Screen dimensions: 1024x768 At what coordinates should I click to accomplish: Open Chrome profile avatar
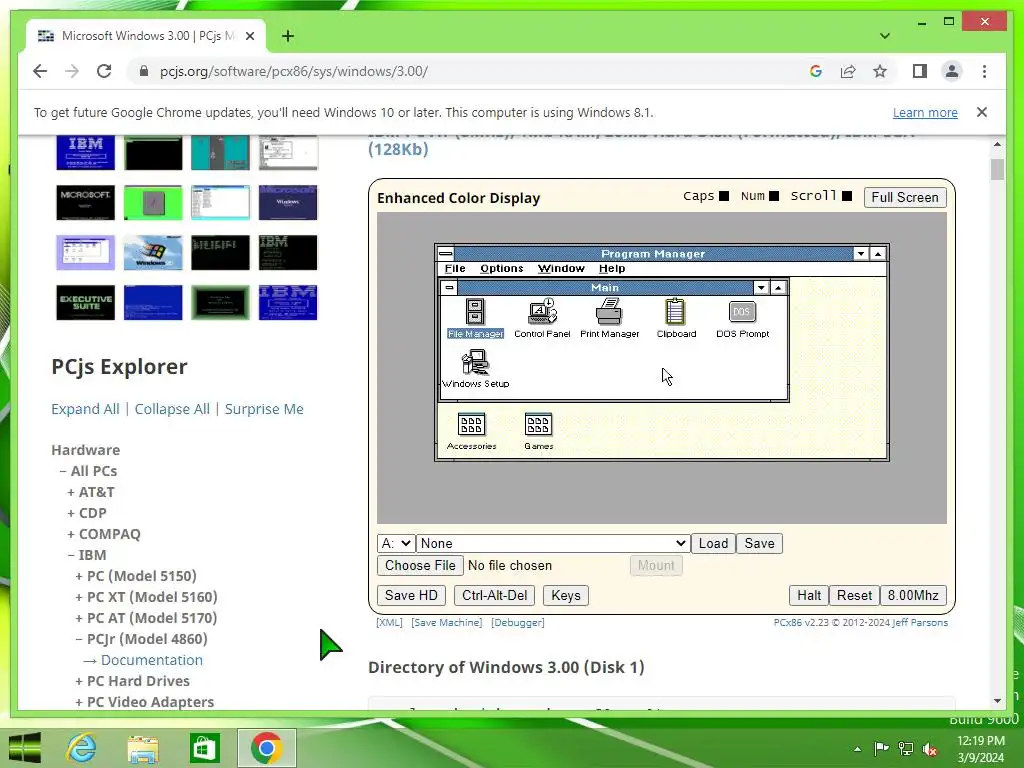pos(952,71)
